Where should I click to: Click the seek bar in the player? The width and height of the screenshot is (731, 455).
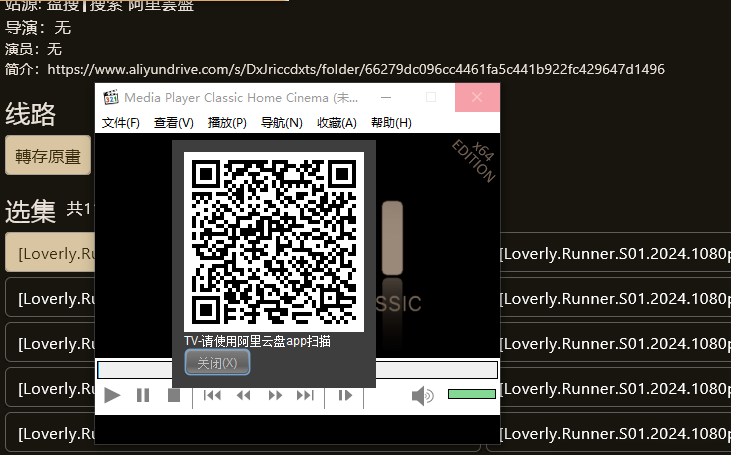click(297, 370)
